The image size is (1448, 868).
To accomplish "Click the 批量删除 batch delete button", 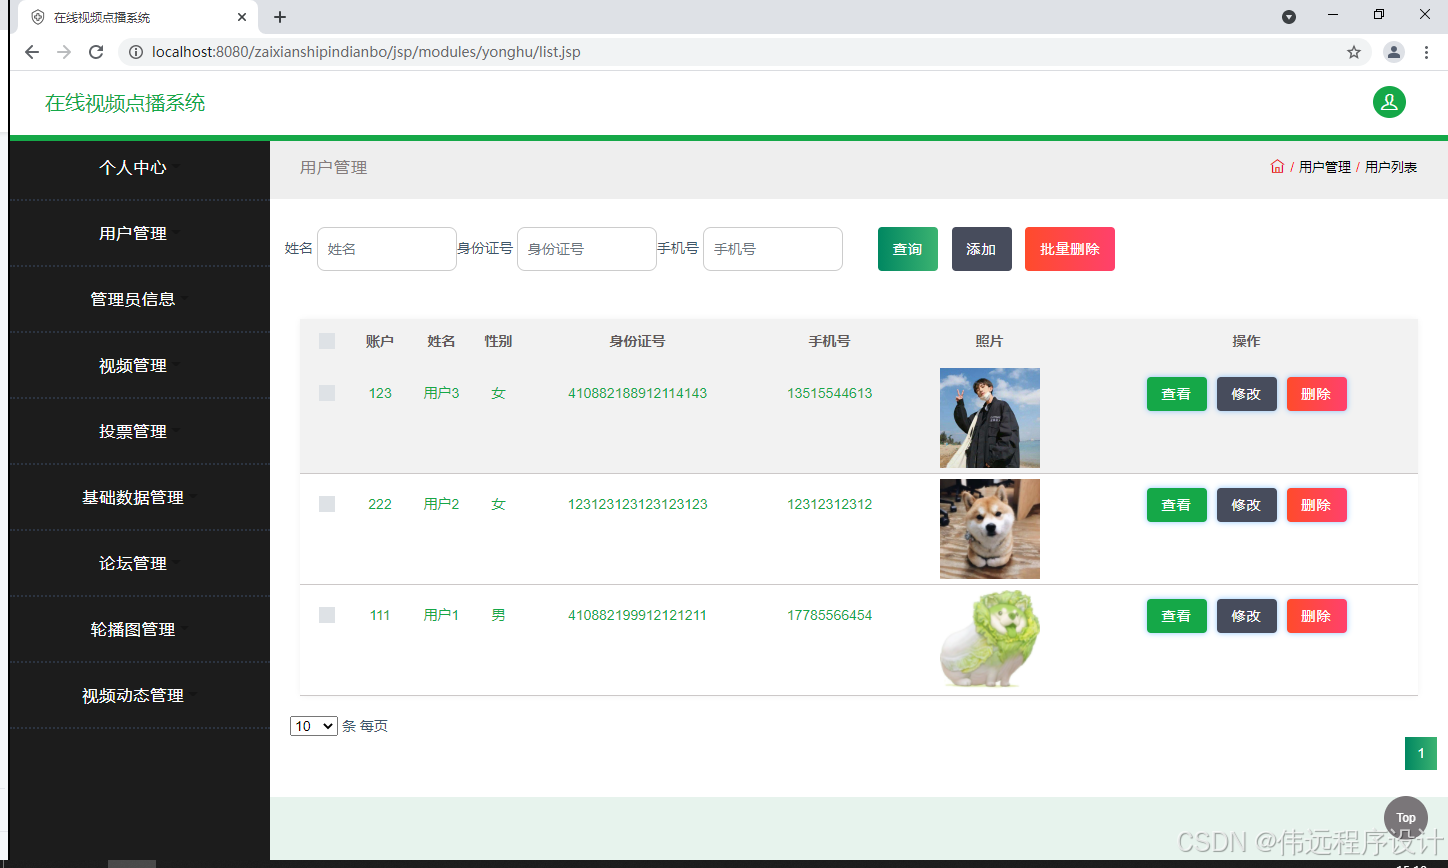I will click(x=1070, y=249).
